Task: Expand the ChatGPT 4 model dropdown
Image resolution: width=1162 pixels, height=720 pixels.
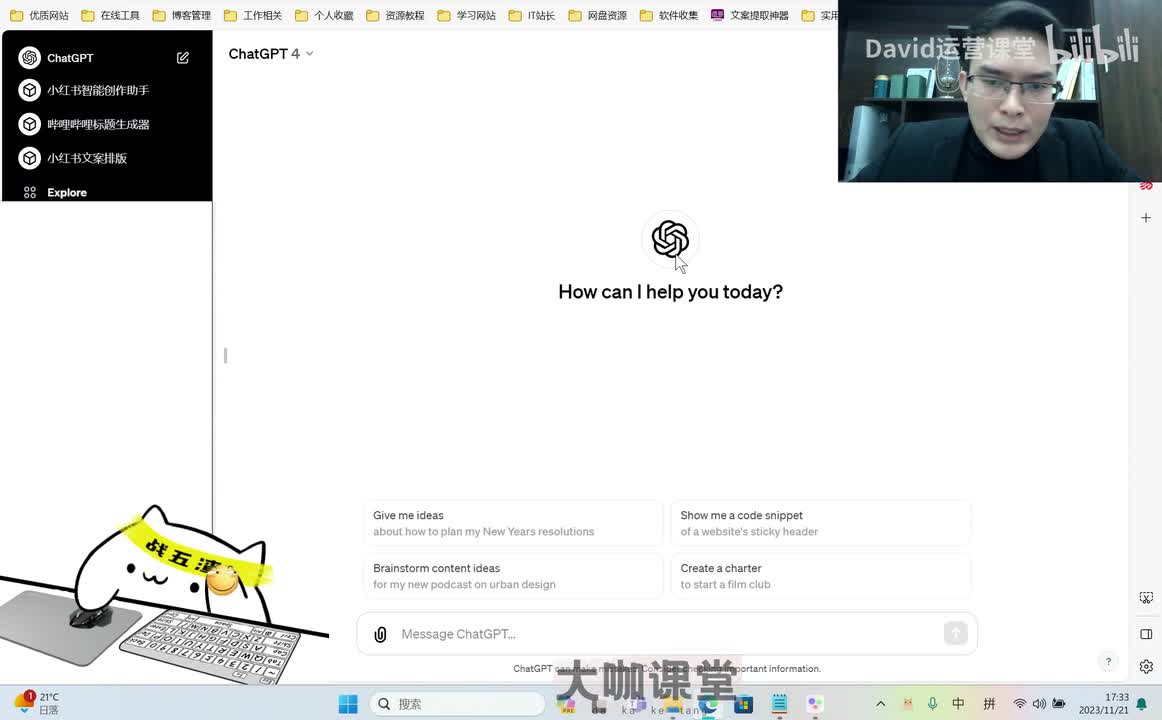Action: point(271,54)
